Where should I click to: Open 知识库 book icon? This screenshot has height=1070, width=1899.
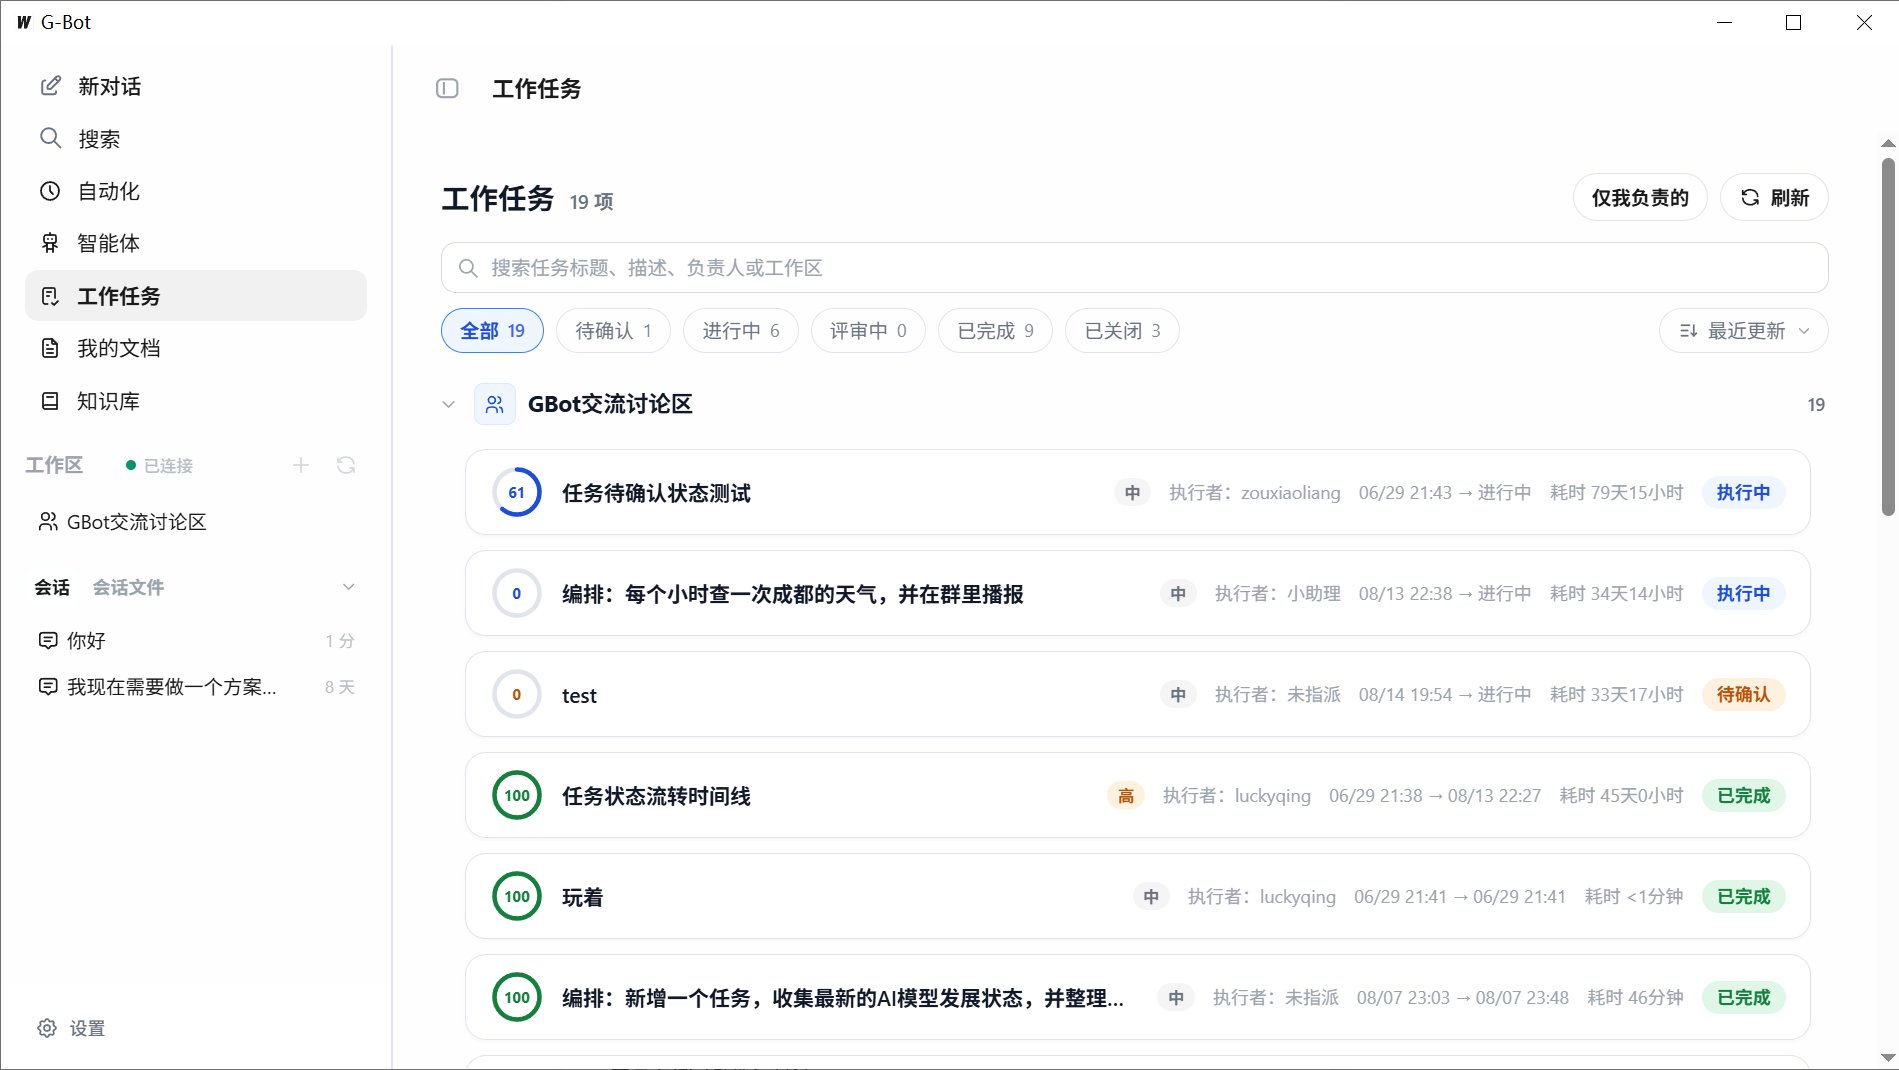coord(50,401)
